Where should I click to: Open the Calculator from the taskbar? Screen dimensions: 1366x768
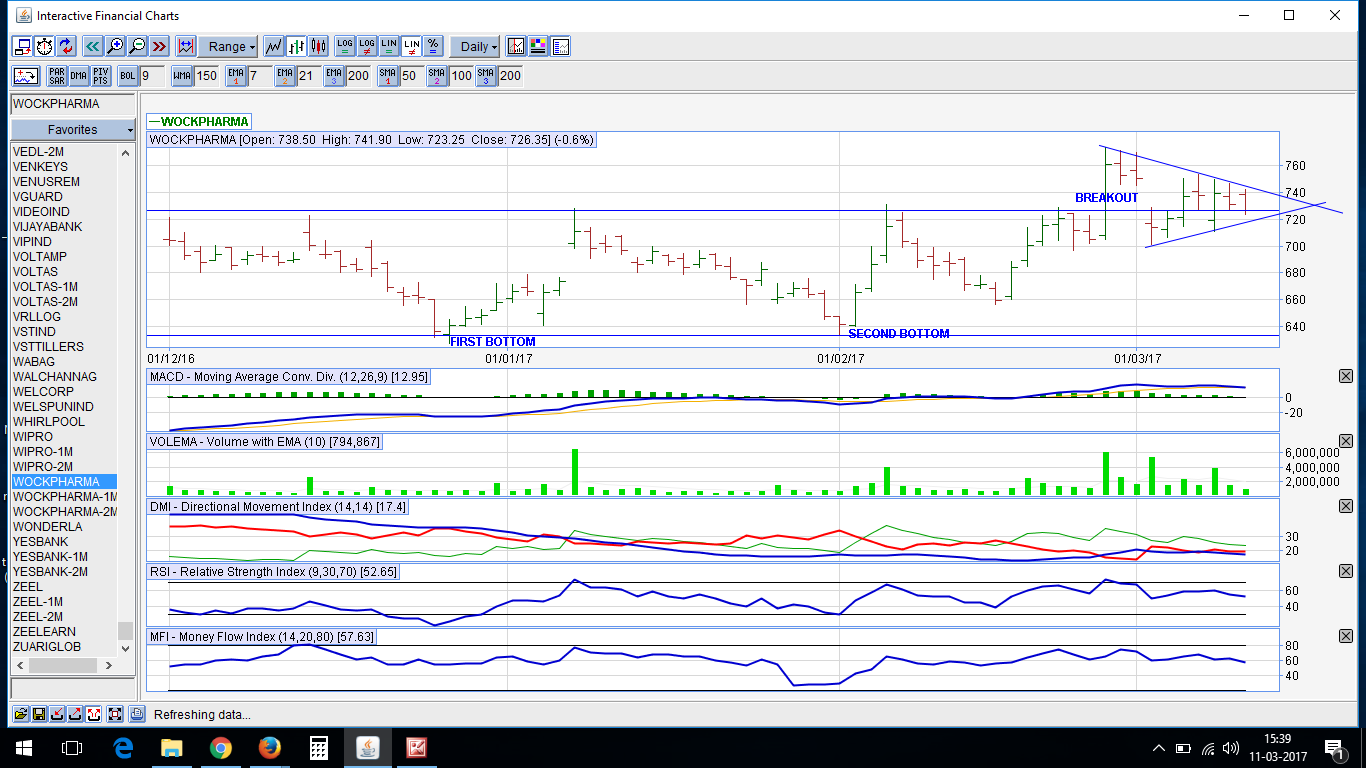click(x=319, y=748)
